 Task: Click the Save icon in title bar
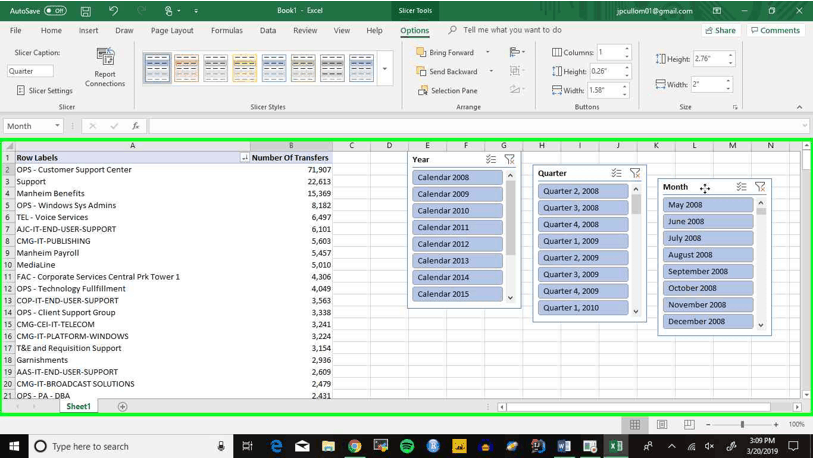coord(86,11)
